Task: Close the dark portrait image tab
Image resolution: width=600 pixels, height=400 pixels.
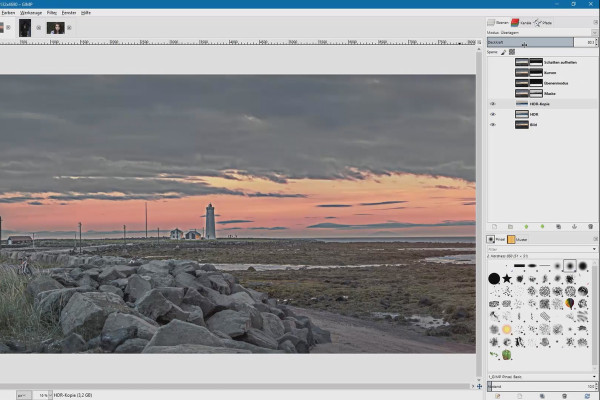Action: point(39,28)
